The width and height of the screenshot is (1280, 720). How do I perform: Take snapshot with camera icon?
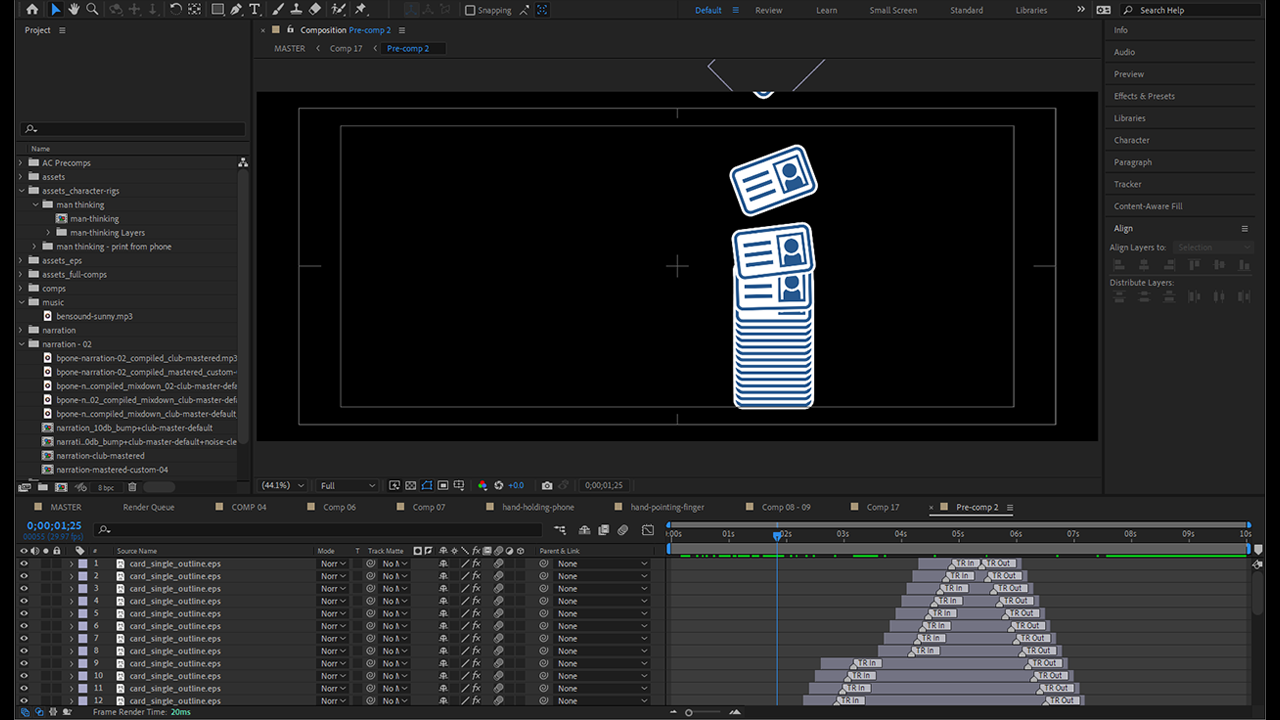pos(546,486)
